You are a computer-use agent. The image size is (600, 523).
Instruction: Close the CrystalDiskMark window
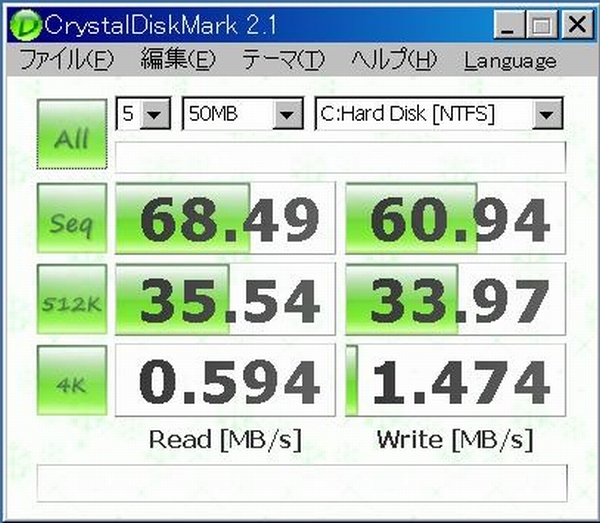(577, 24)
